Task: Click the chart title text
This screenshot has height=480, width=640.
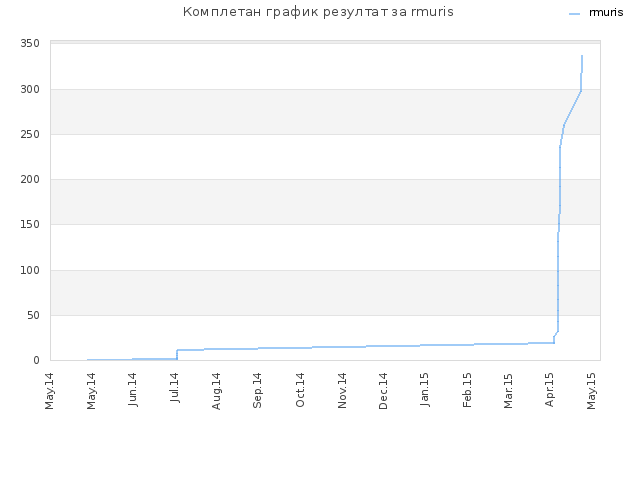Action: (318, 12)
